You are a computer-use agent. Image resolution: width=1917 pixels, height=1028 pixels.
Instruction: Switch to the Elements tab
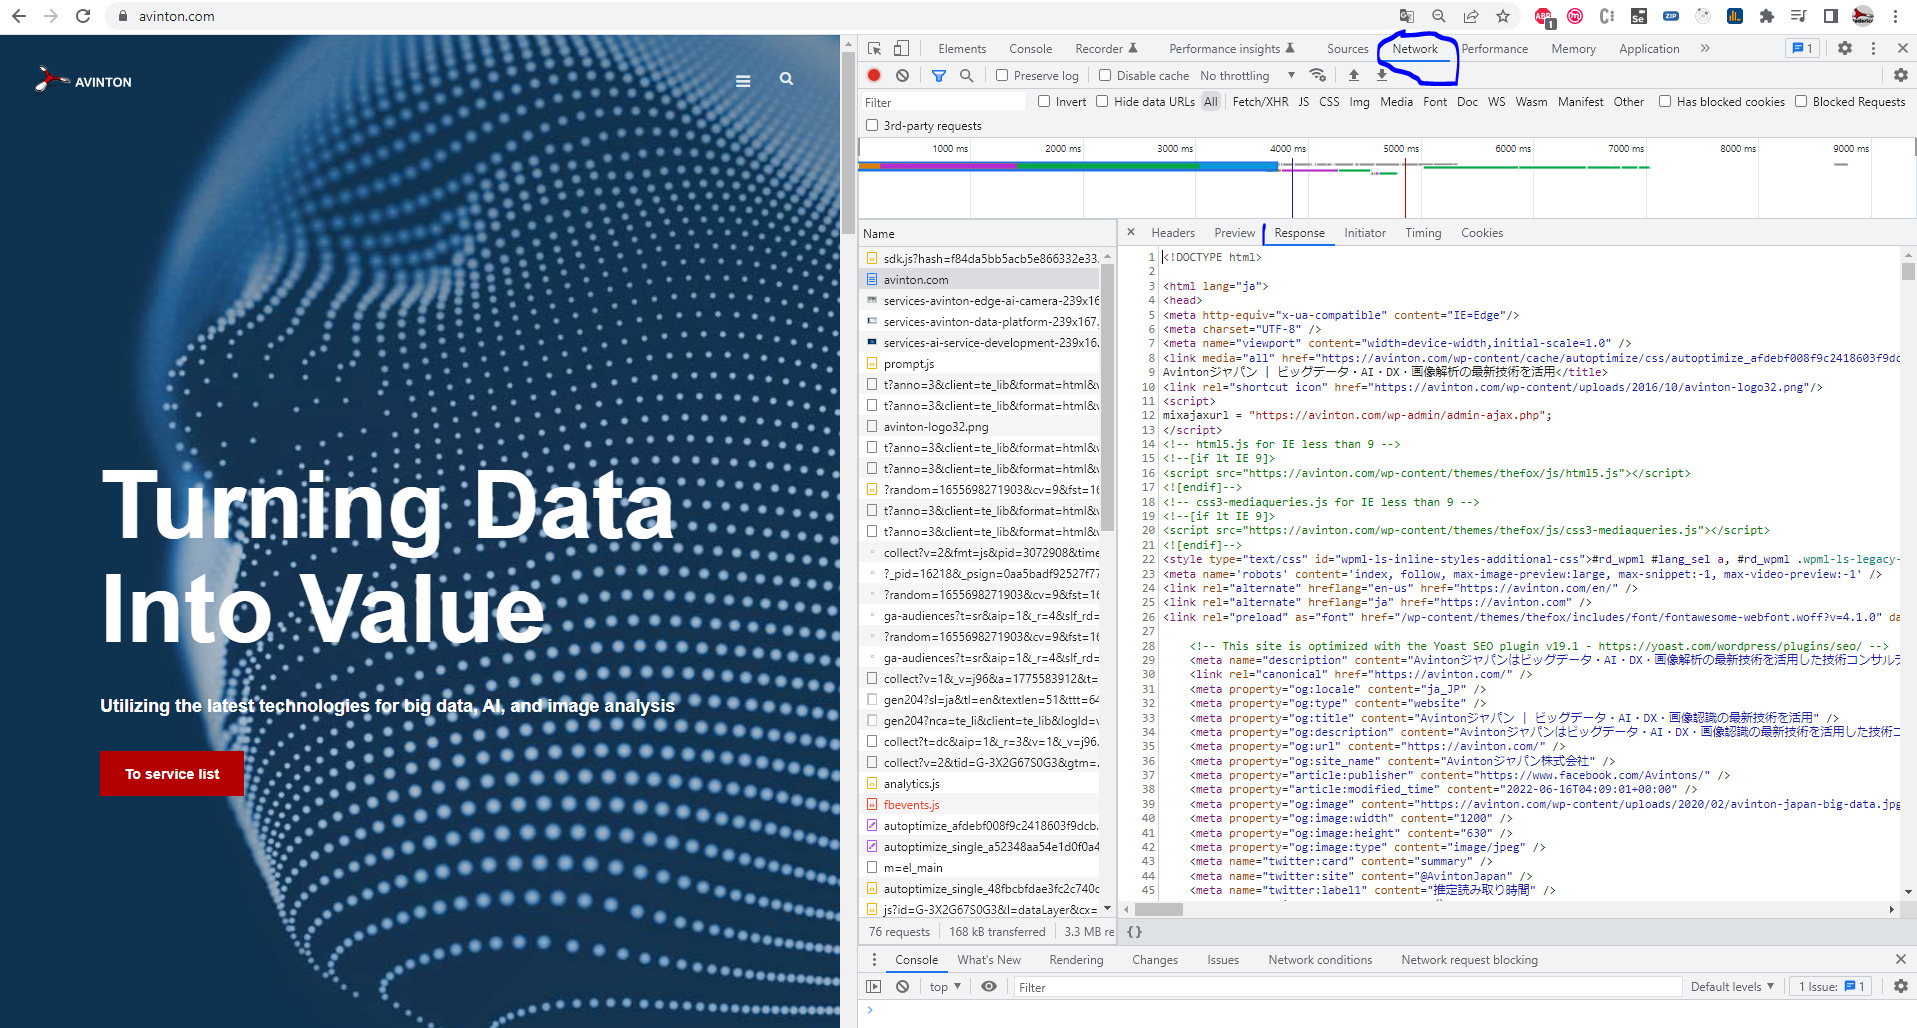962,48
